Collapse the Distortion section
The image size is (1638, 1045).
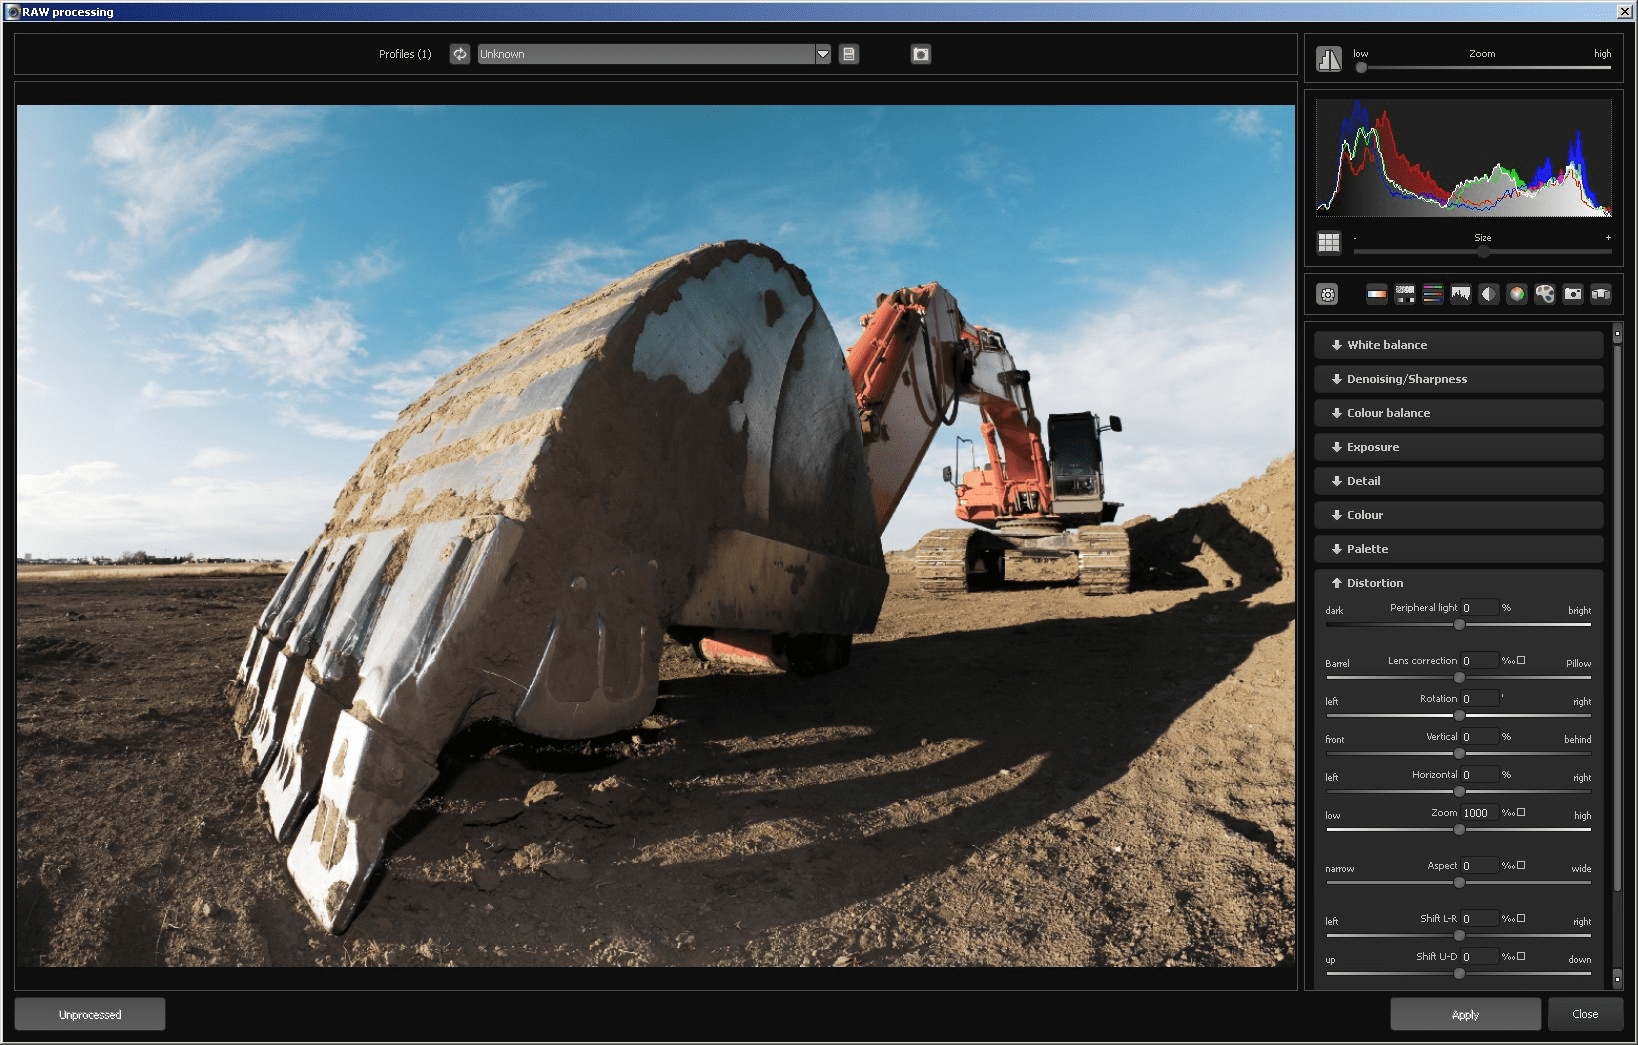click(1457, 582)
